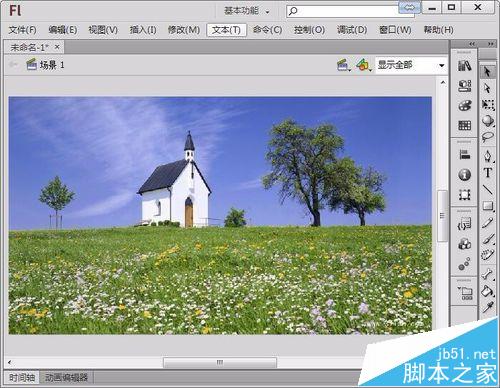Select the Subselection (white arrow) tool
The image size is (500, 388).
coord(487,88)
